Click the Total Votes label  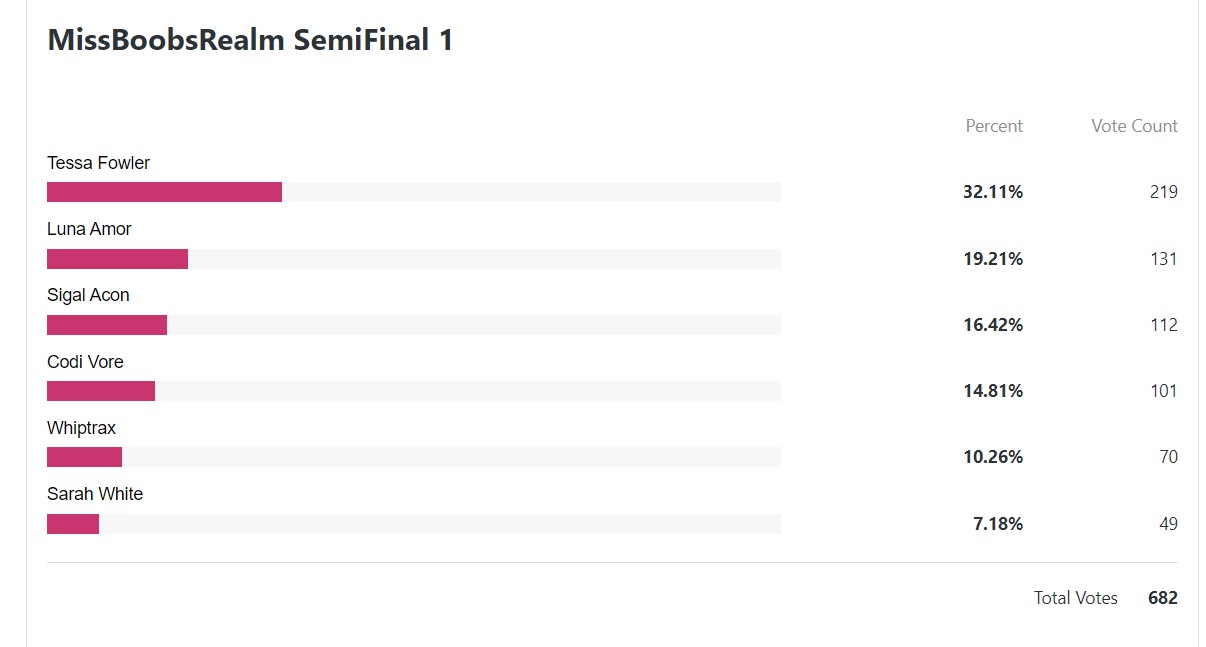point(1076,598)
